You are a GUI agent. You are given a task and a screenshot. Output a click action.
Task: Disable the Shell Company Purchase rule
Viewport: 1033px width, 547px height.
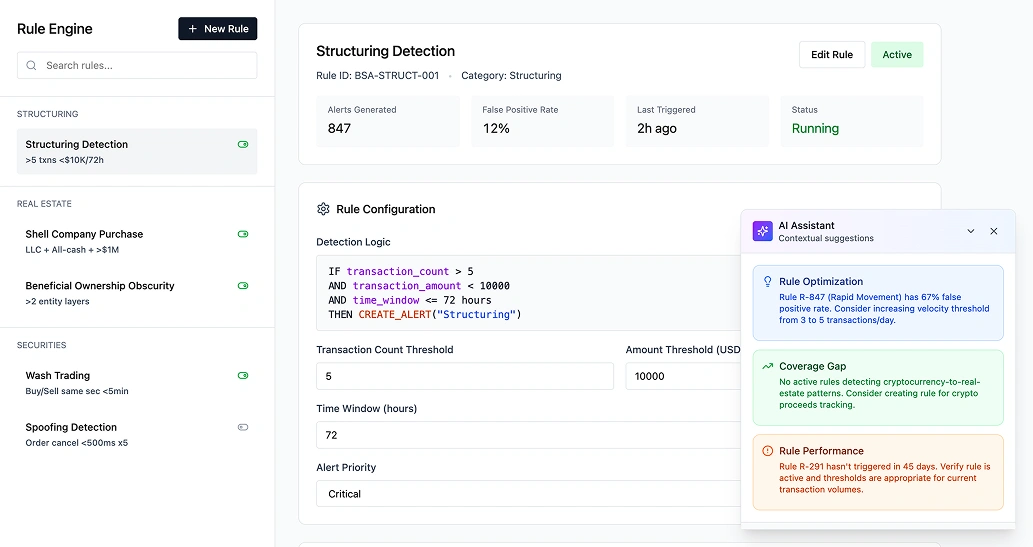242,234
